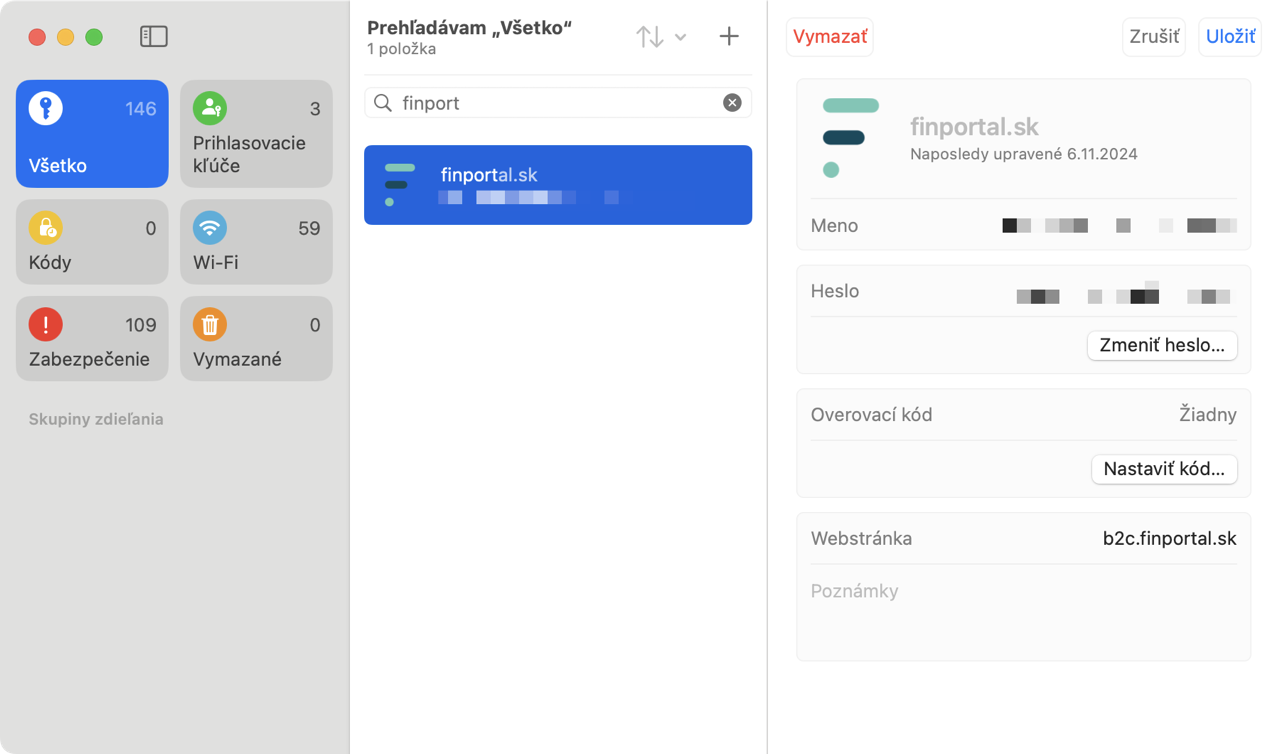Click the magnifying glass search icon
The image size is (1280, 754).
383,103
